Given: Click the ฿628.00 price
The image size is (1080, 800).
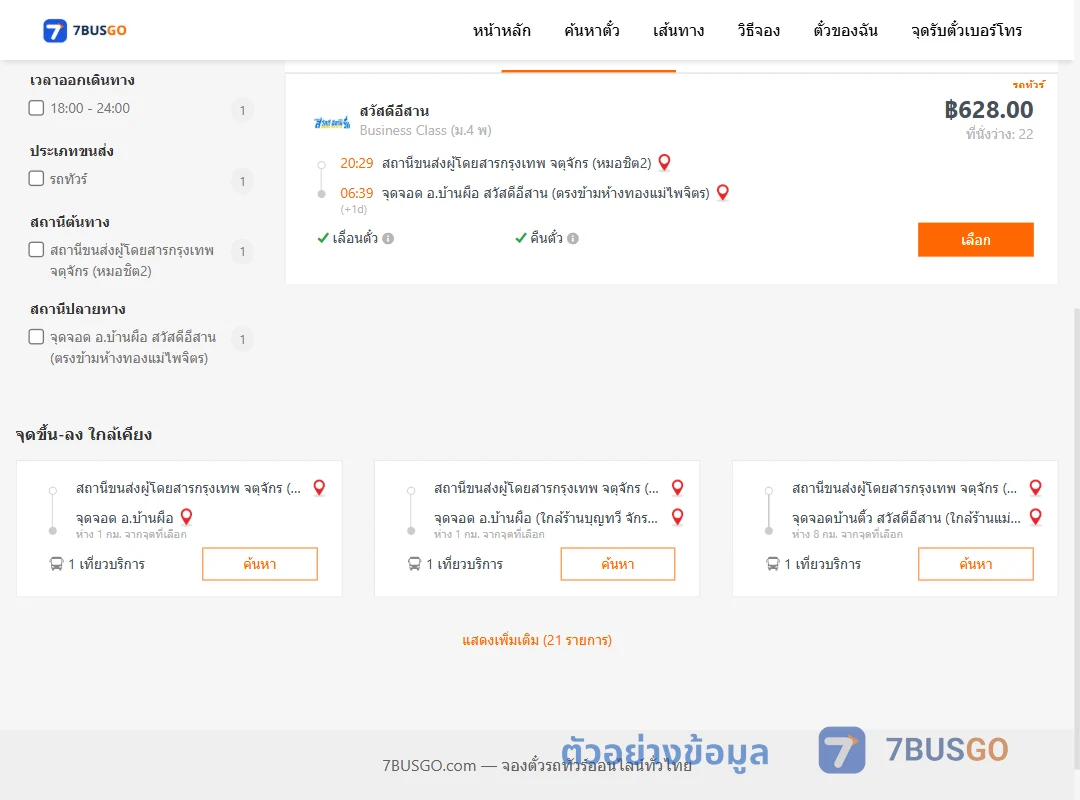Looking at the screenshot, I should click(988, 110).
